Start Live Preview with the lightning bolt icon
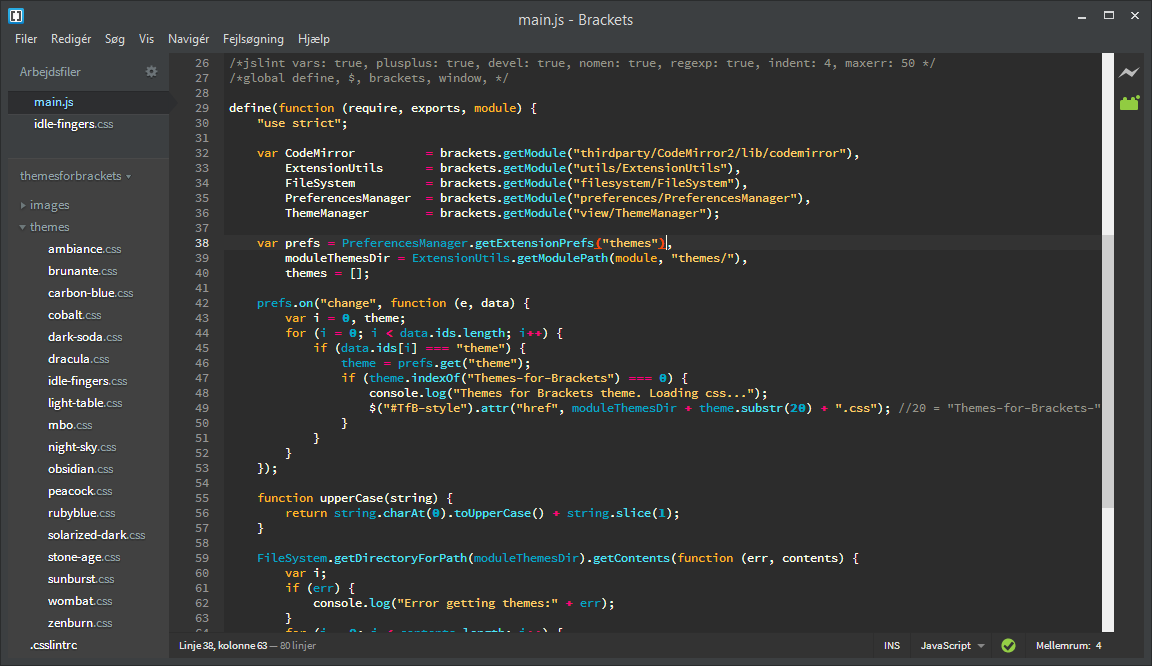The height and width of the screenshot is (666, 1152). [x=1129, y=73]
